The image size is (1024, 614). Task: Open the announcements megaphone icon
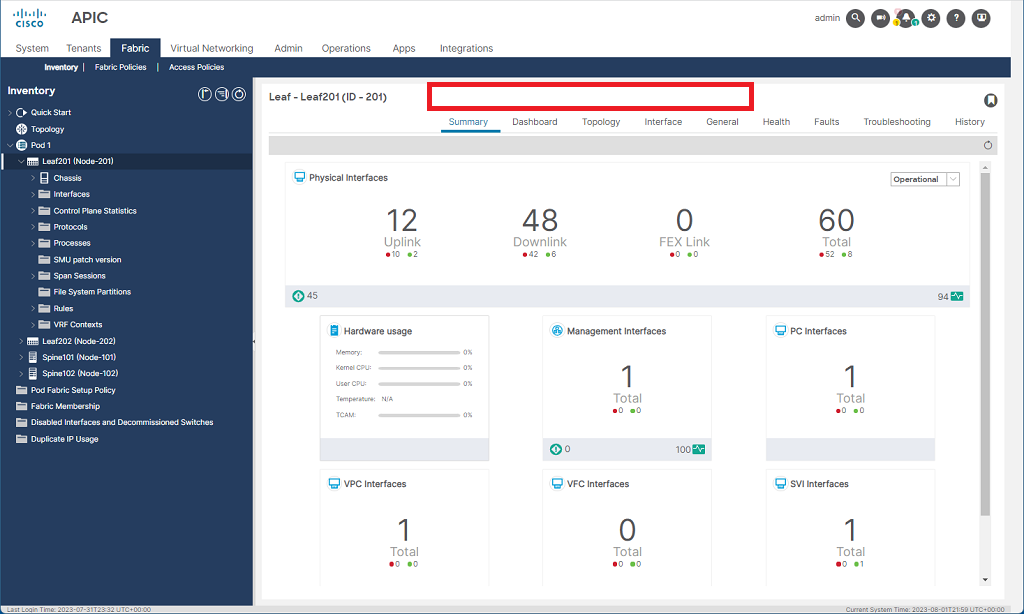coord(880,18)
